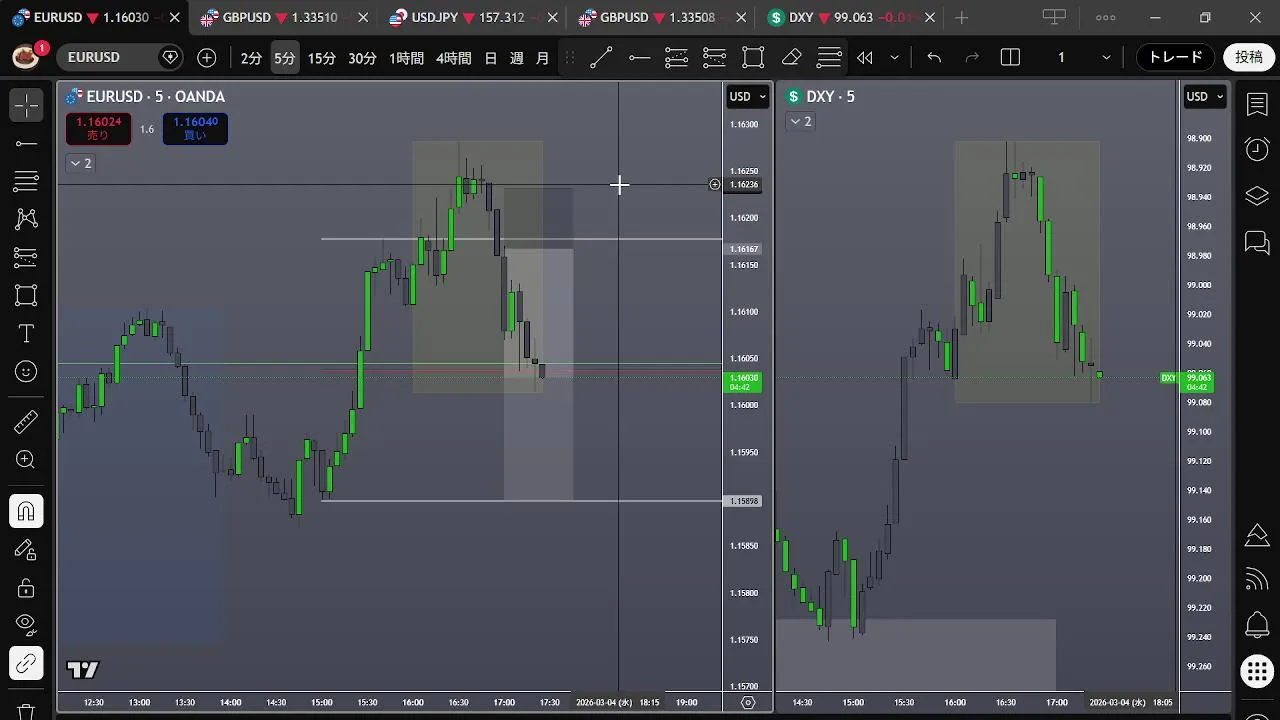Select the Text annotation tool
The height and width of the screenshot is (720, 1280).
click(x=26, y=333)
